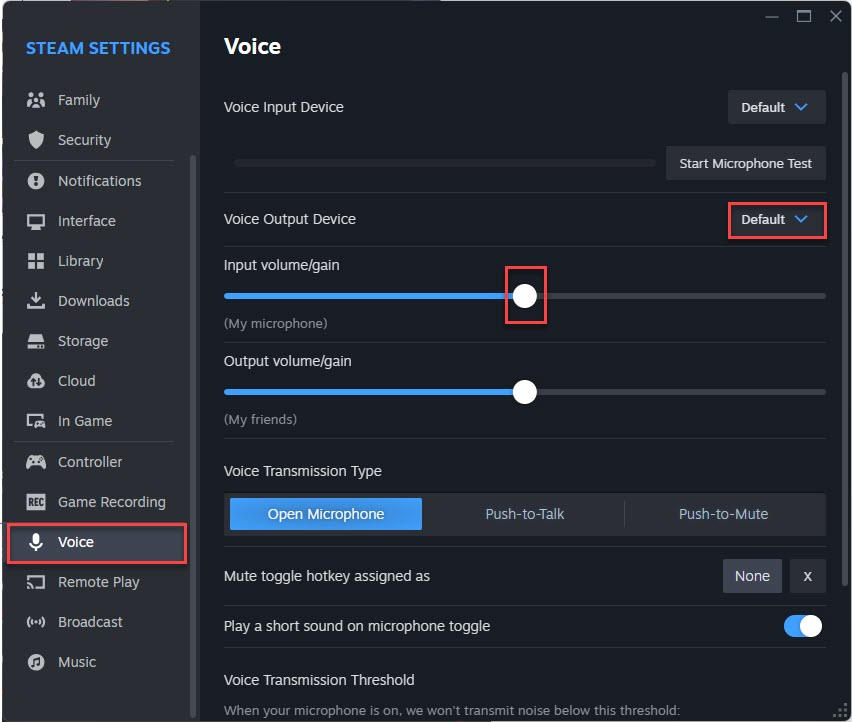Click the Output volume/gain slider handle
Image resolution: width=852 pixels, height=722 pixels.
pos(525,392)
